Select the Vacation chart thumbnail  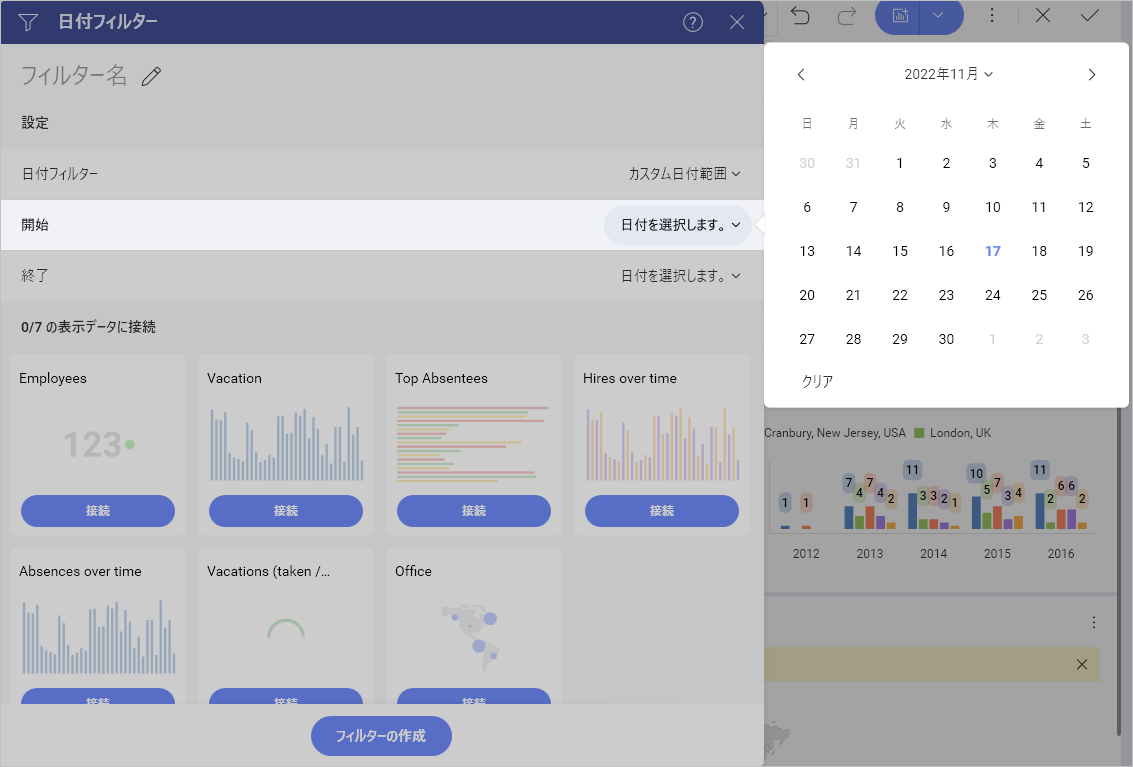[x=286, y=444]
